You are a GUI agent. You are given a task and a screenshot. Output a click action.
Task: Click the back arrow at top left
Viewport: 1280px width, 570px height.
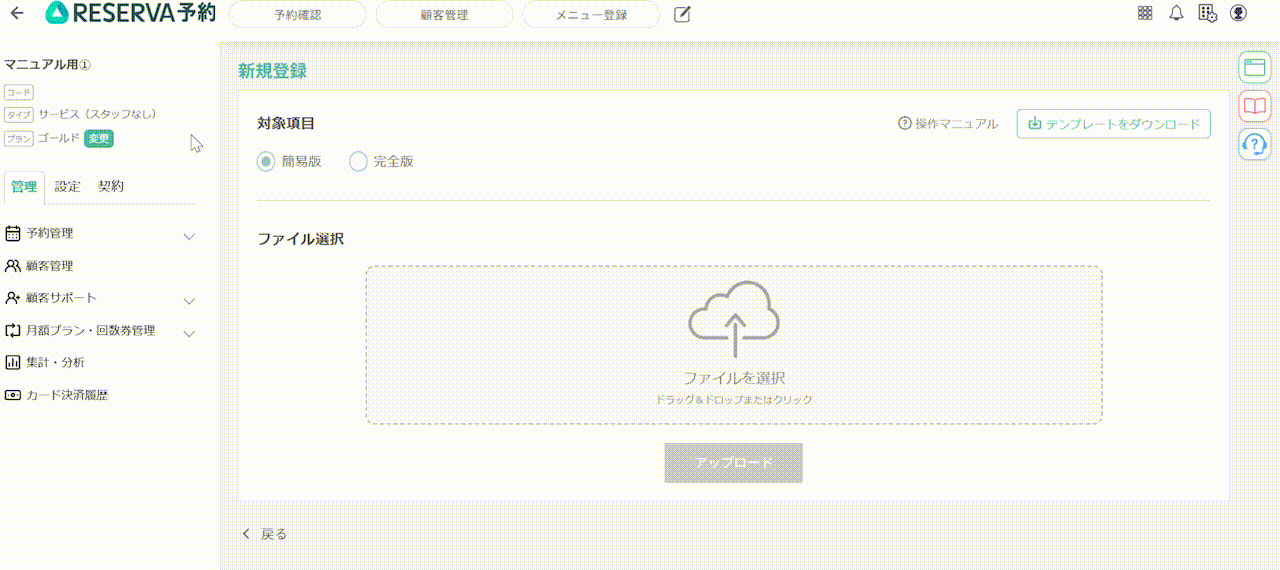(17, 14)
